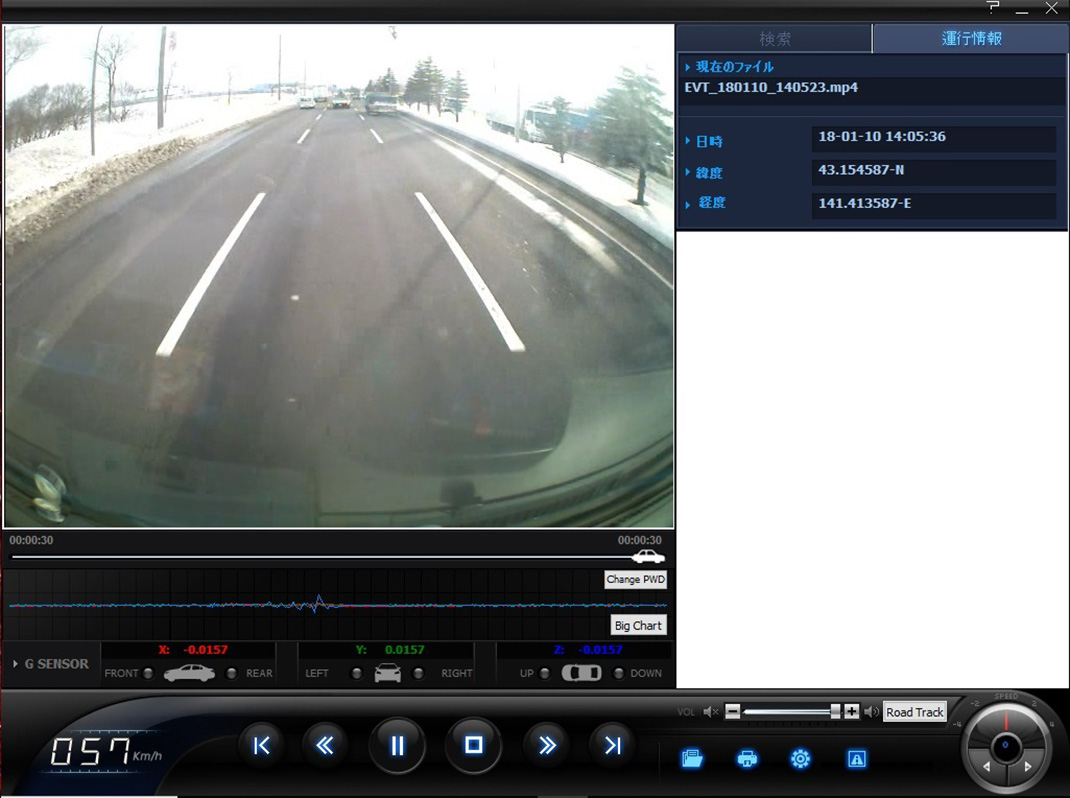Switch to the 検索 tab

775,39
